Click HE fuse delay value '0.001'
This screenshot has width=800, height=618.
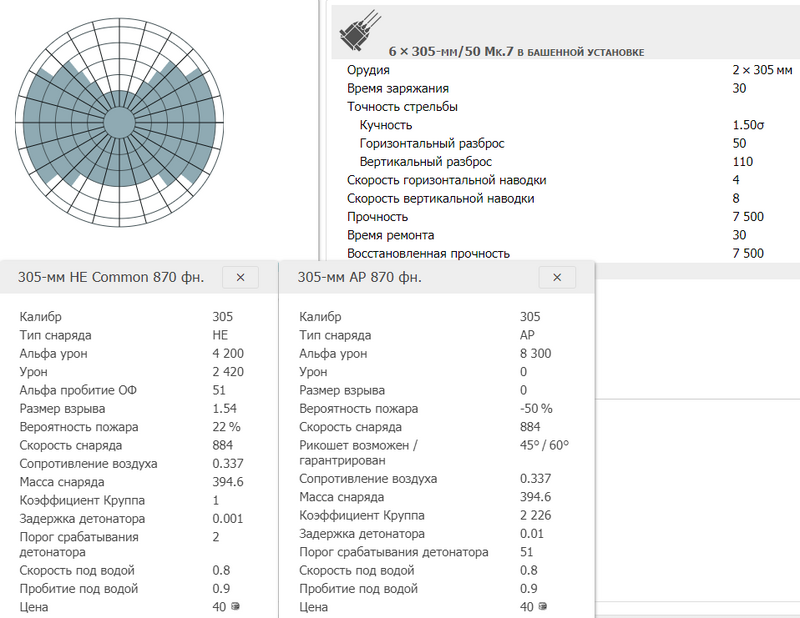[228, 519]
